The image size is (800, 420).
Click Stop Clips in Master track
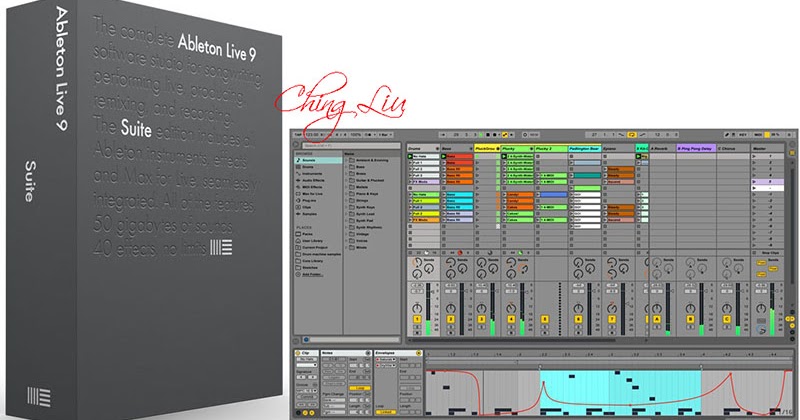[x=770, y=253]
